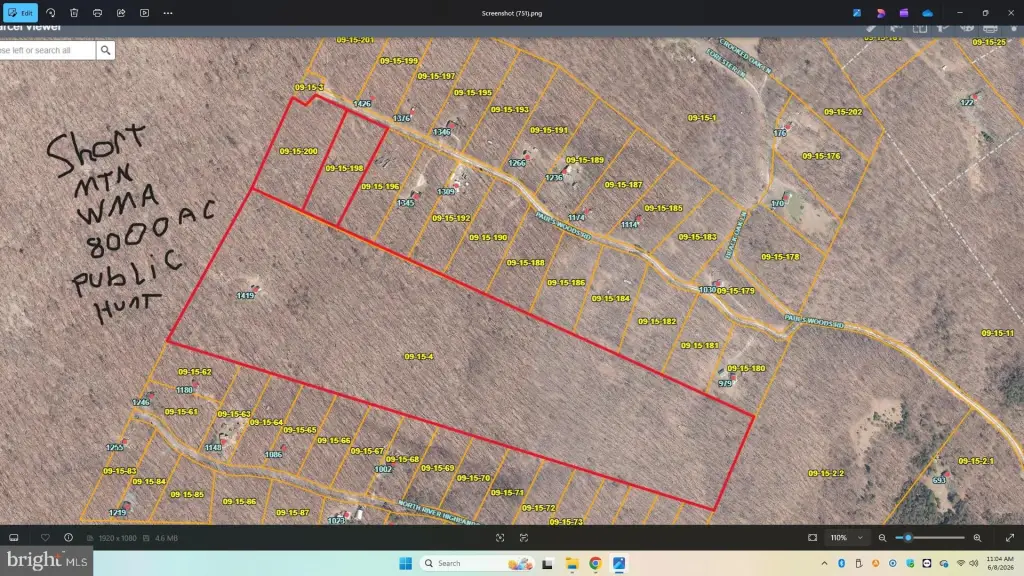The width and height of the screenshot is (1024, 576).
Task: Click parcel label 09-15-86
Action: [239, 502]
